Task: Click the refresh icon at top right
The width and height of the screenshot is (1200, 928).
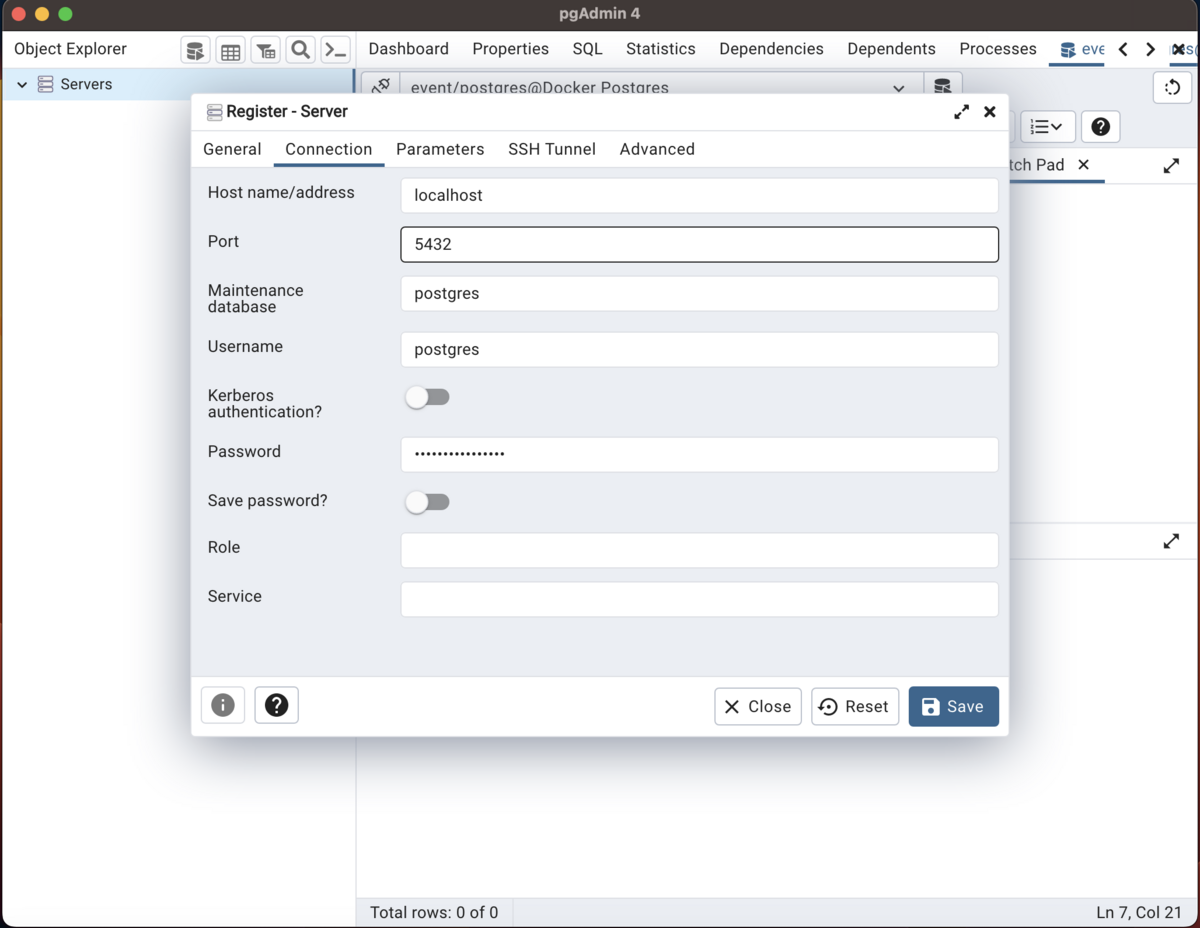Action: 1173,88
